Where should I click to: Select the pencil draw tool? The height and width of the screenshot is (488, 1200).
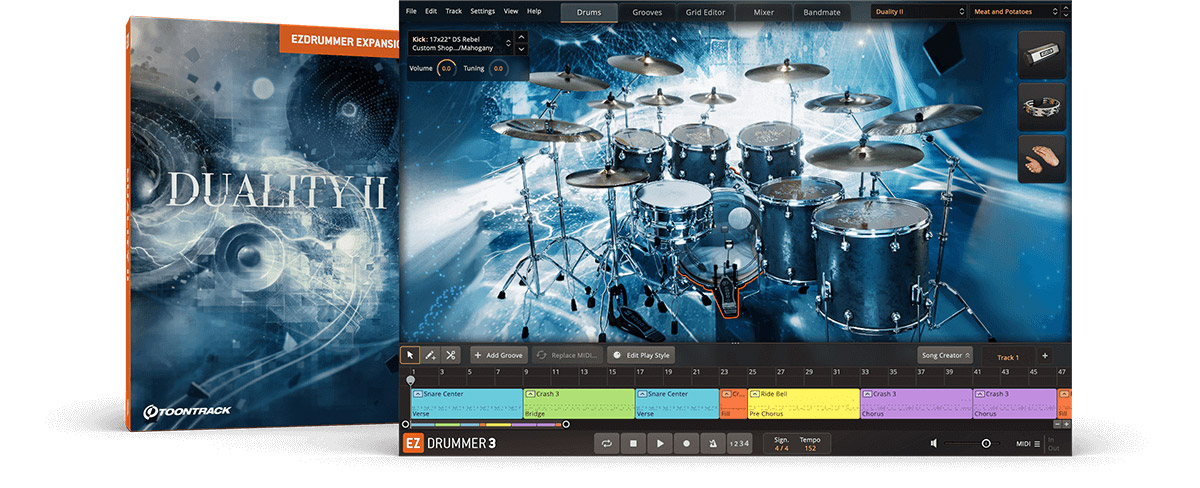430,355
